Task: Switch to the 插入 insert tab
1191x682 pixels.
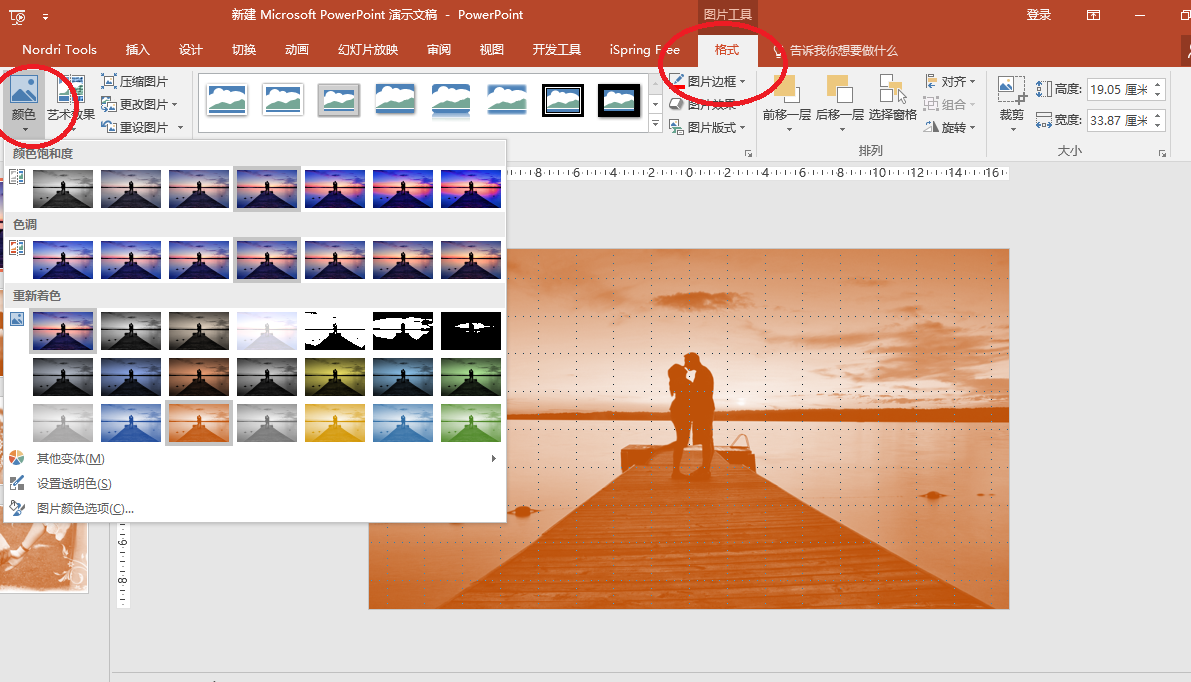Action: tap(137, 49)
